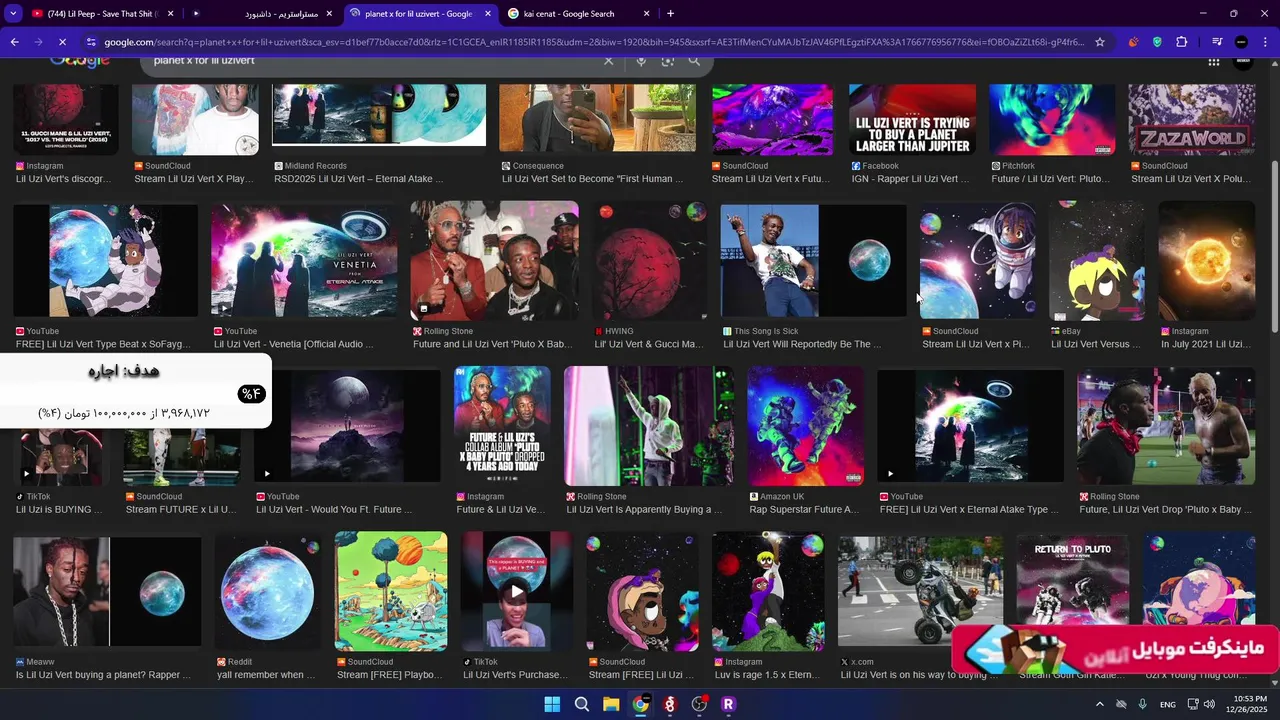Screen dimensions: 1280x720
Task: Click the media control icon in toolbar
Action: (x=1217, y=42)
